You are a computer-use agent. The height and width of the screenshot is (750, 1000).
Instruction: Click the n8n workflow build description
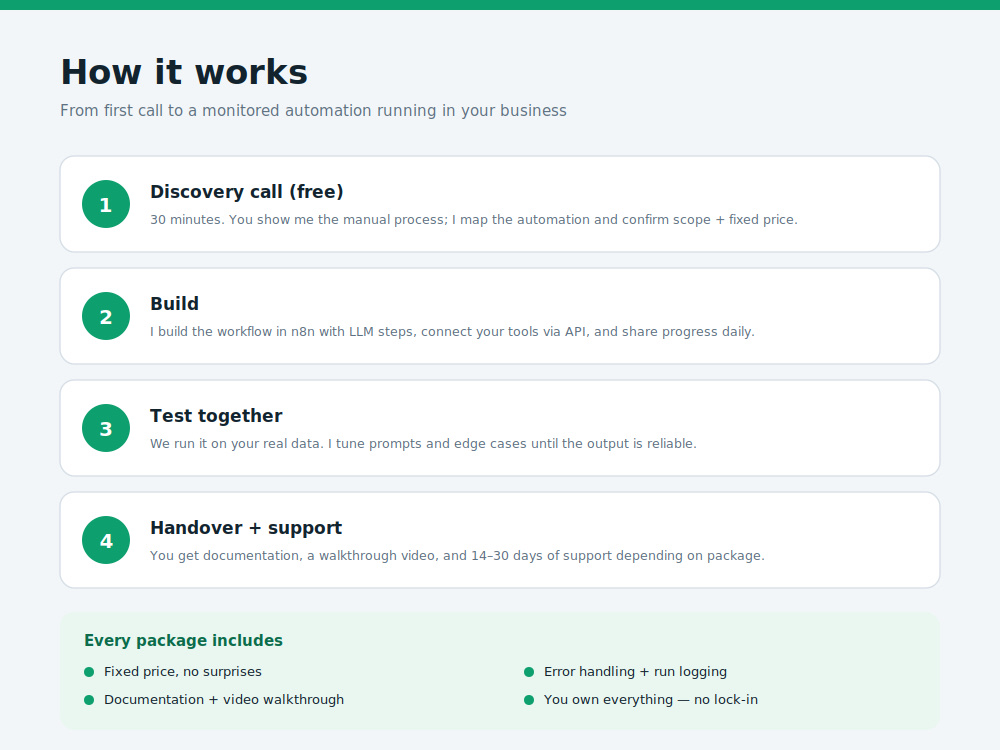(x=452, y=332)
